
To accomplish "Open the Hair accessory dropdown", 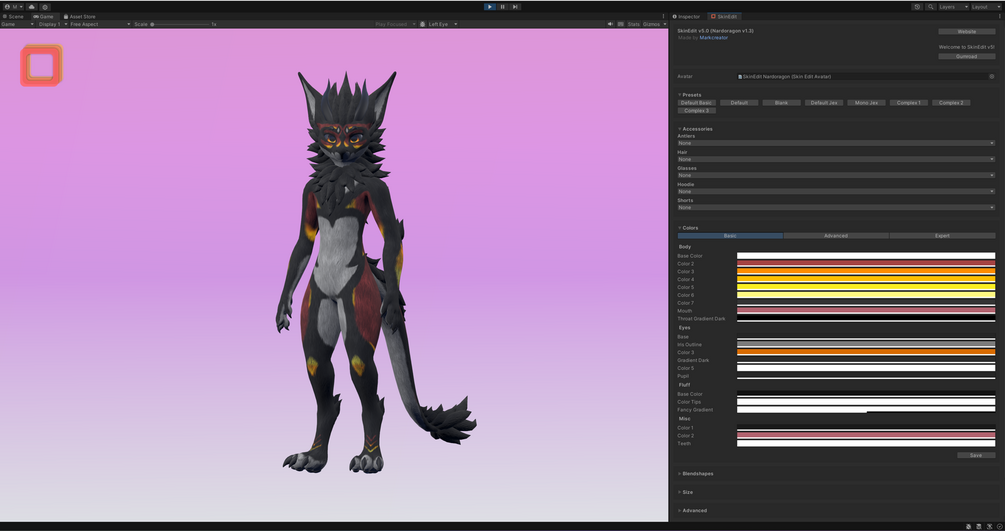I will click(x=836, y=159).
